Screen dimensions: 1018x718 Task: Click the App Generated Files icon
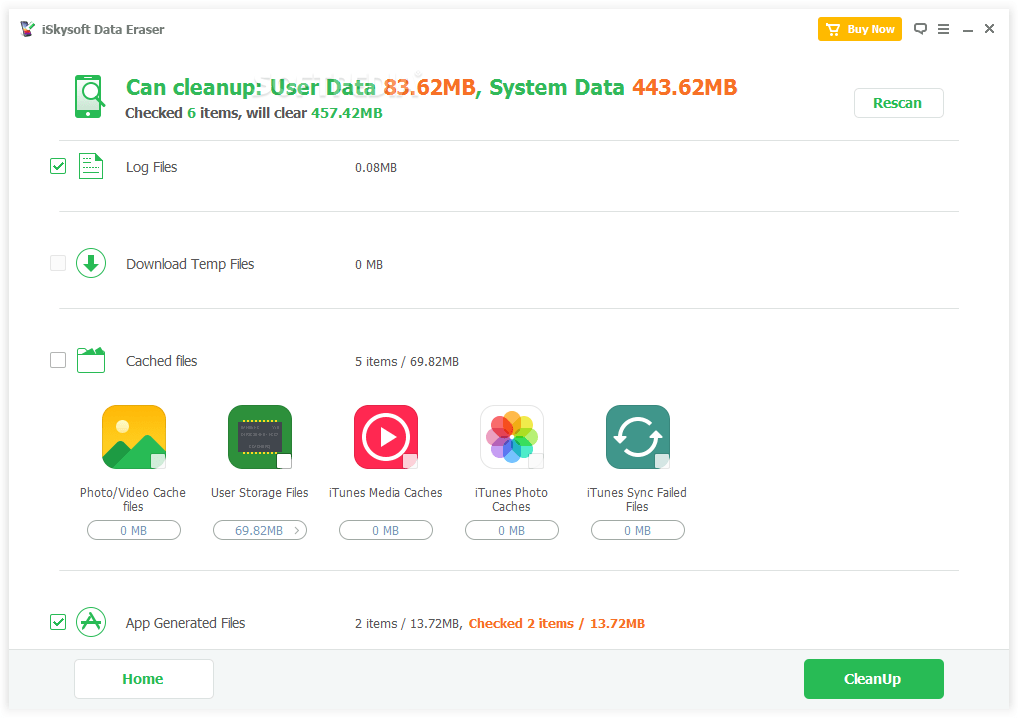91,622
